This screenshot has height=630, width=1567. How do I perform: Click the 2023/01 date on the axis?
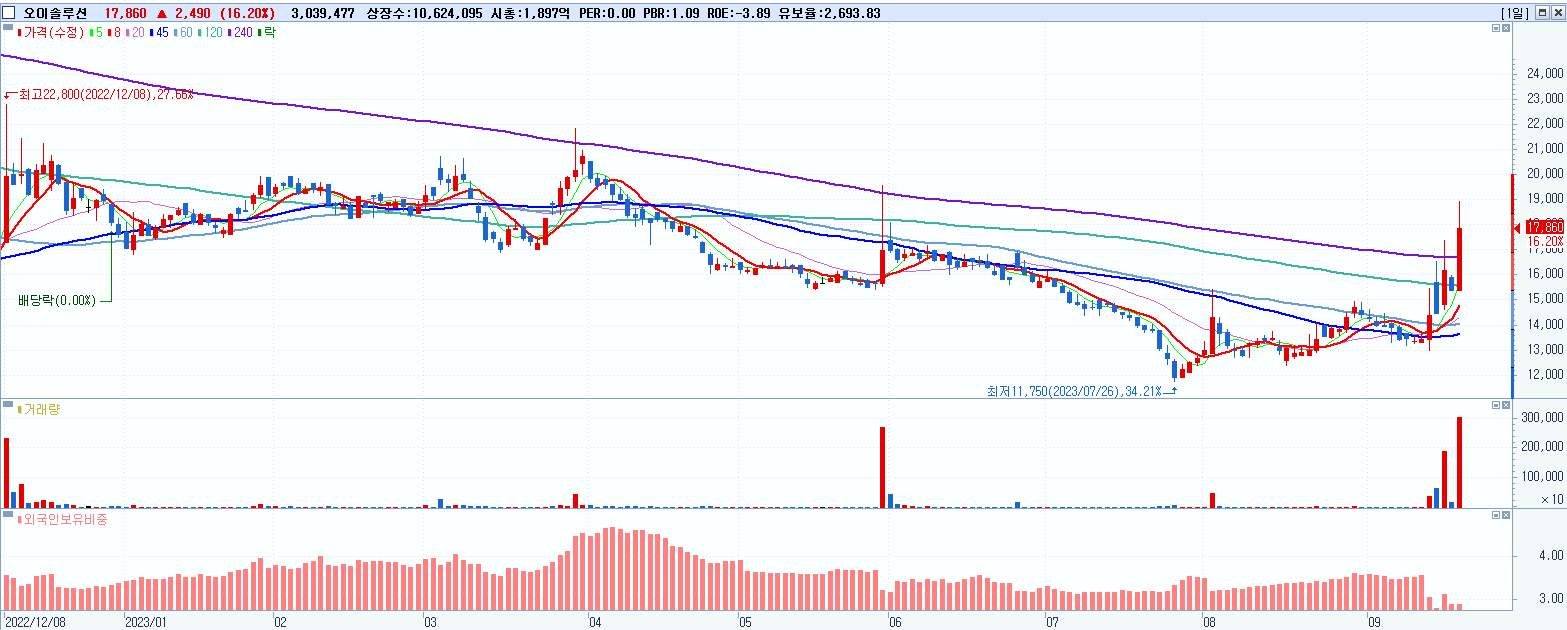148,621
